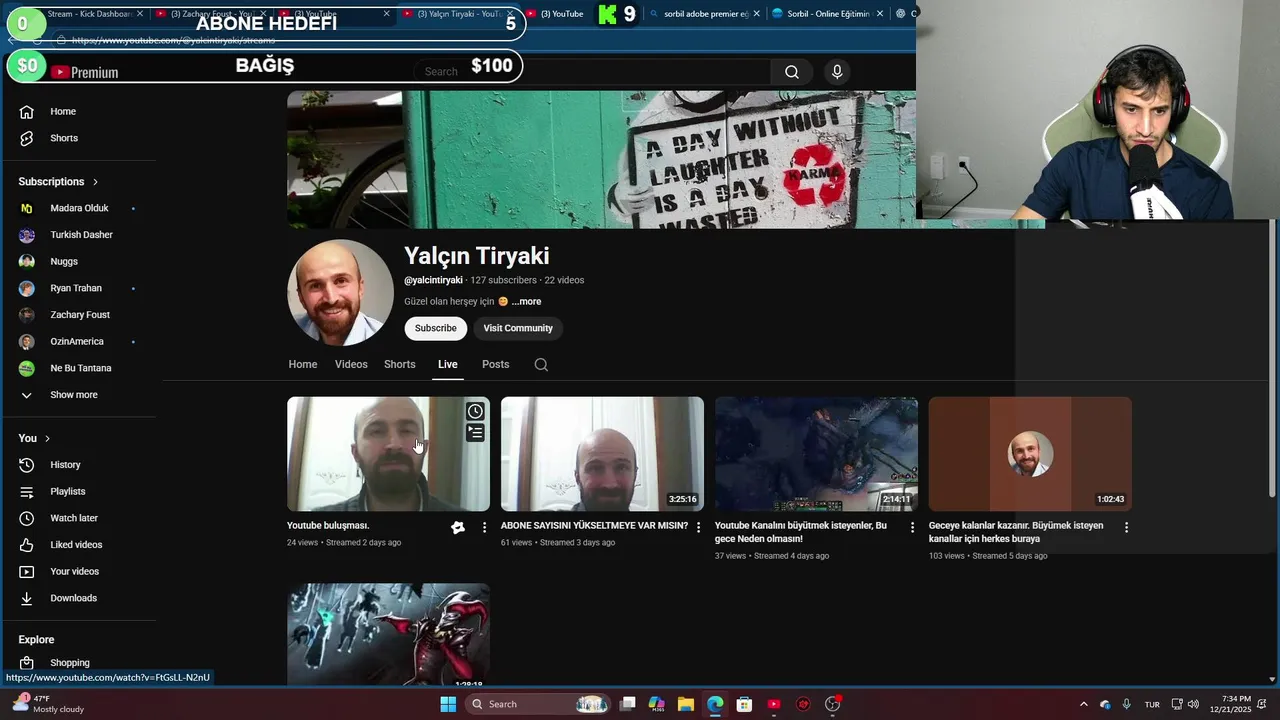Open Your videos in sidebar
Screen dimensions: 1280x720
tap(75, 571)
